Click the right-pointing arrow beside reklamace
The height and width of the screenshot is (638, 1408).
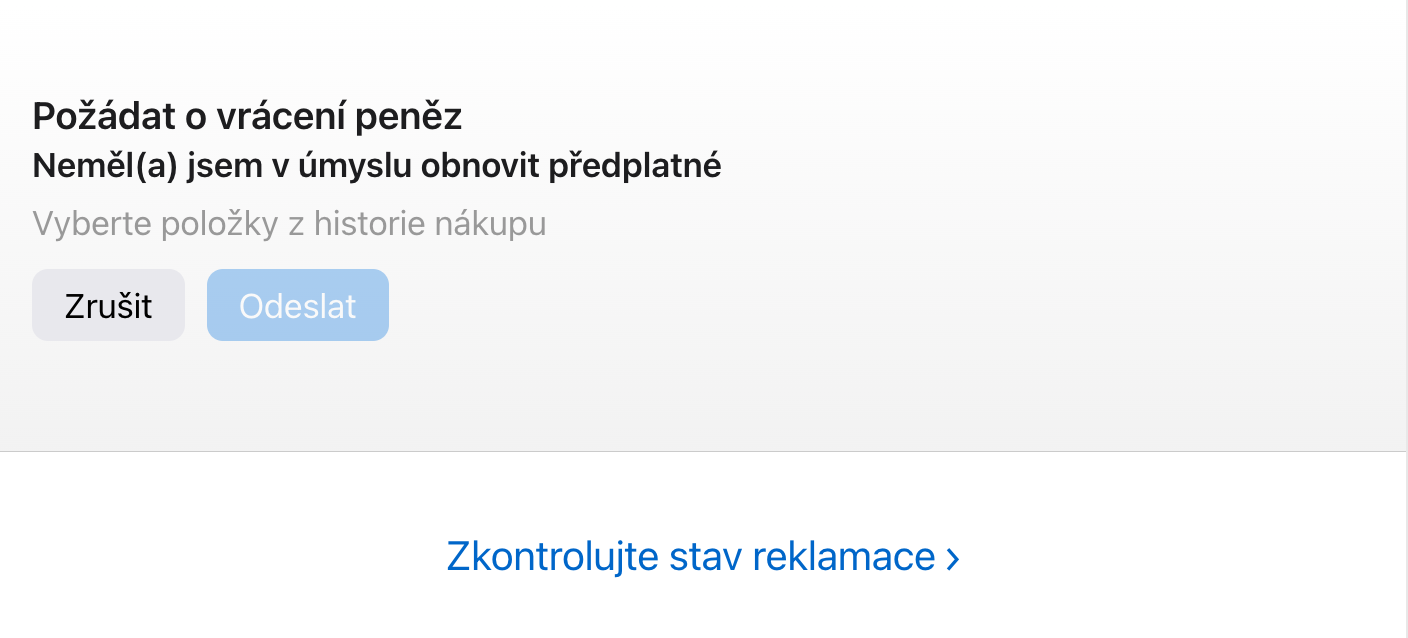tap(952, 558)
